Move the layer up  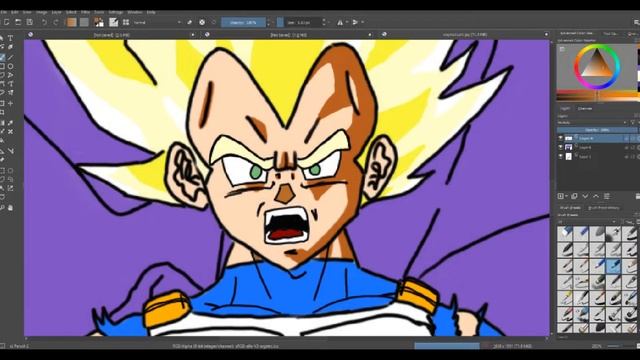596,196
